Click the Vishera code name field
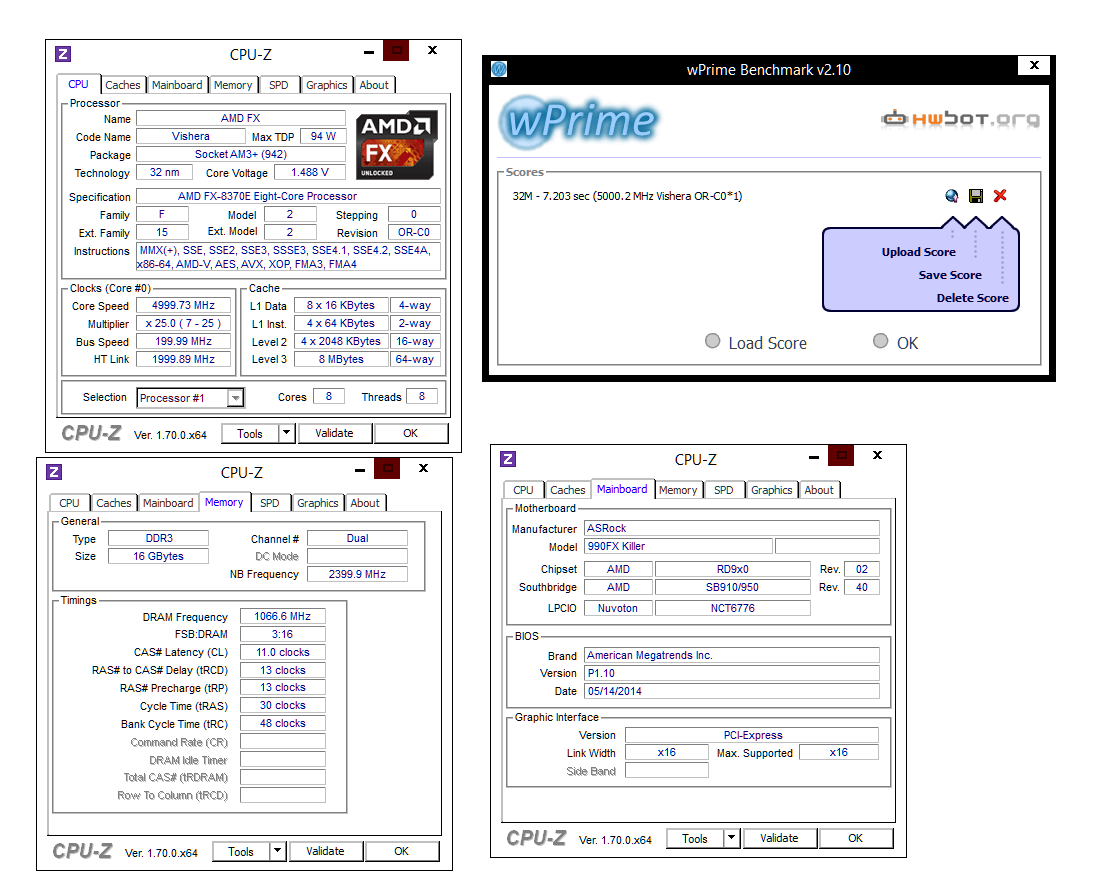The image size is (1094, 895). [190, 136]
